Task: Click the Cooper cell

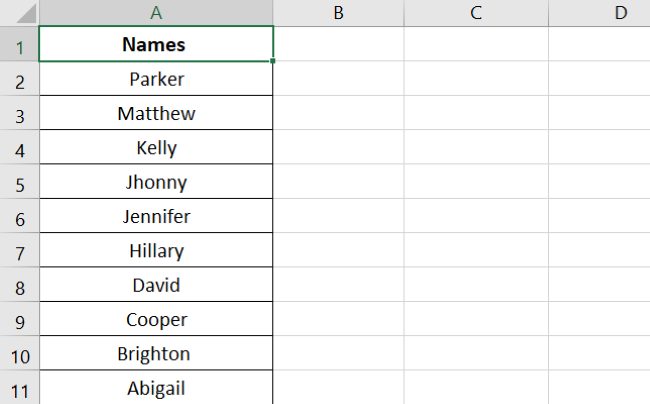Action: [x=156, y=320]
